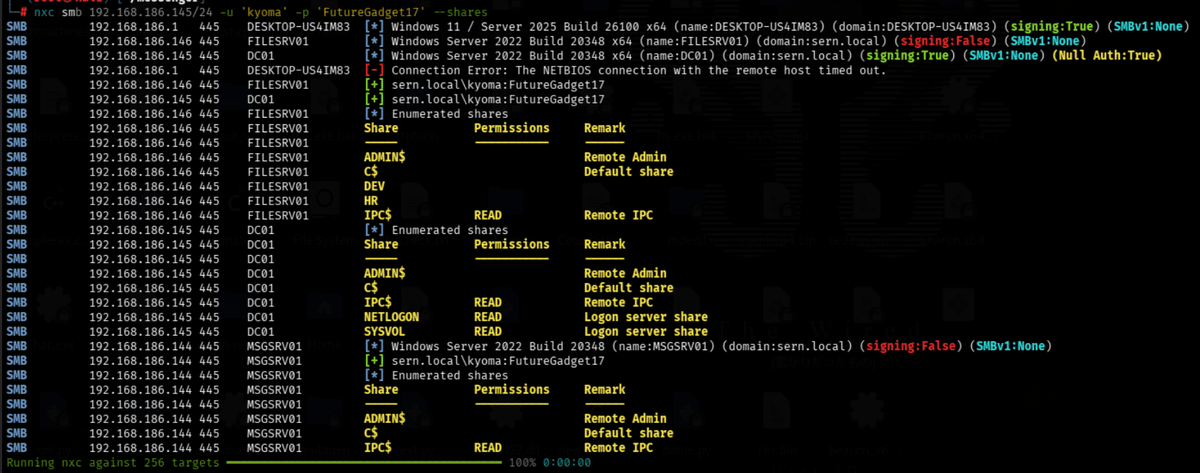Click the 'SYSVOL' share name
The height and width of the screenshot is (473, 1200).
pos(385,331)
